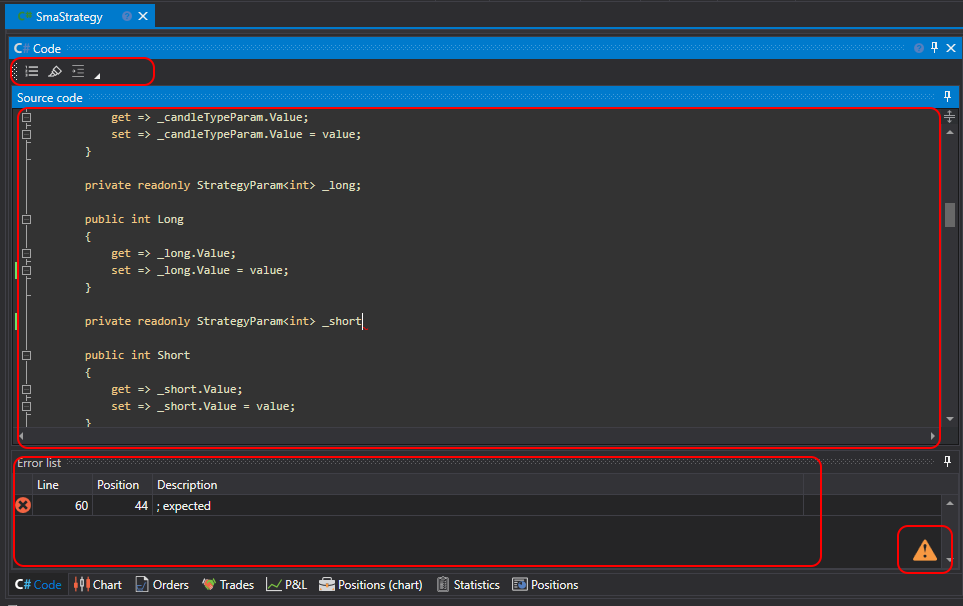
Task: Click the position value 44 in error list
Action: (141, 506)
